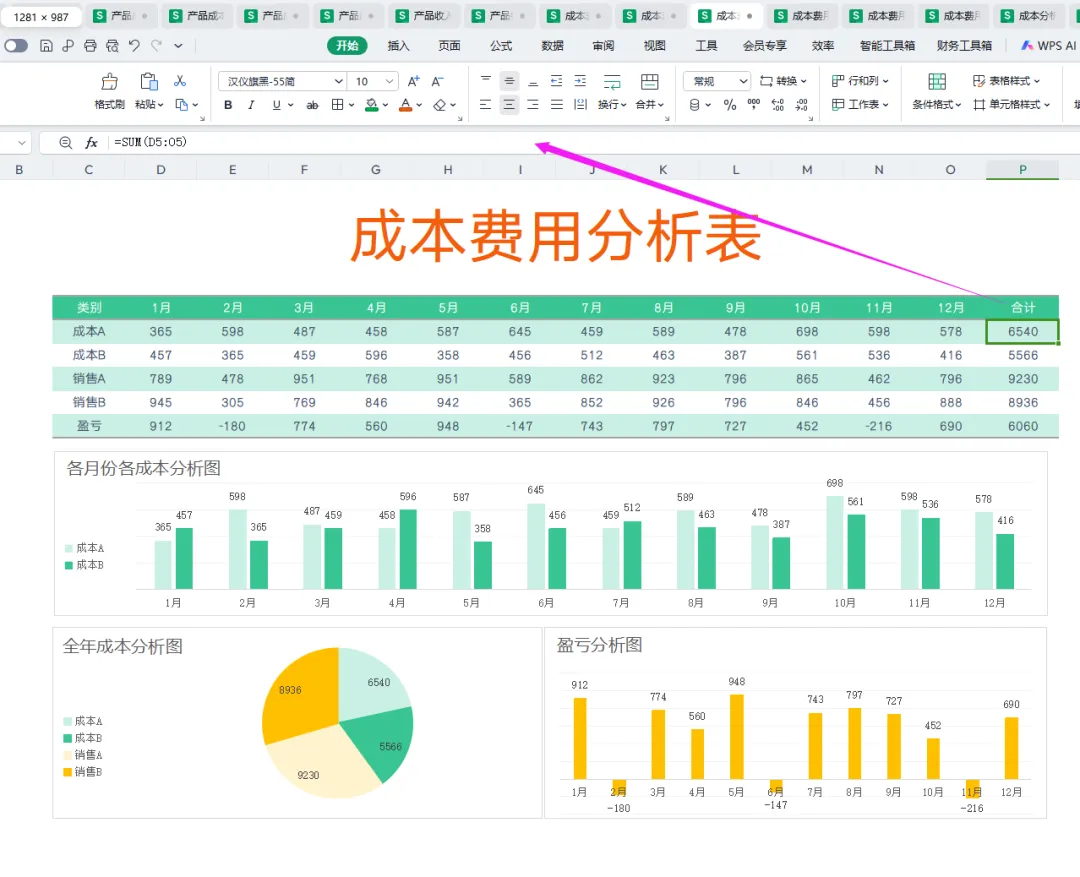The width and height of the screenshot is (1080, 877).
Task: Click the 表格样式 (Table Style) button
Action: (x=1006, y=81)
